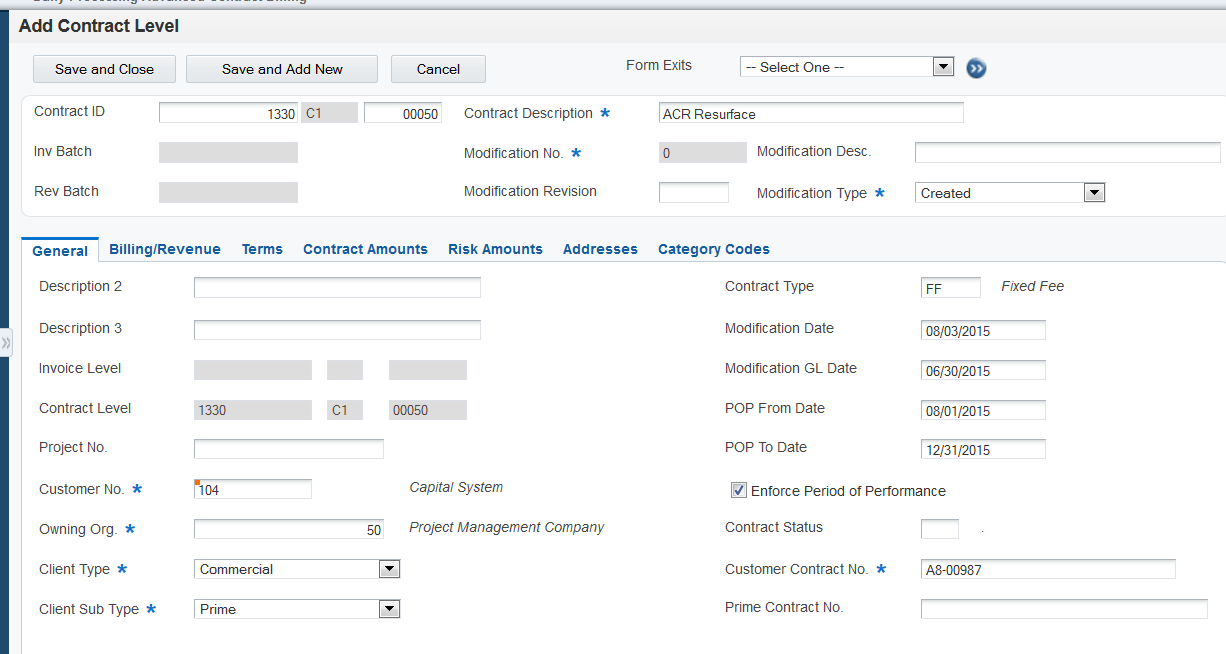
Task: Click the Description 2 input field
Action: (x=337, y=287)
